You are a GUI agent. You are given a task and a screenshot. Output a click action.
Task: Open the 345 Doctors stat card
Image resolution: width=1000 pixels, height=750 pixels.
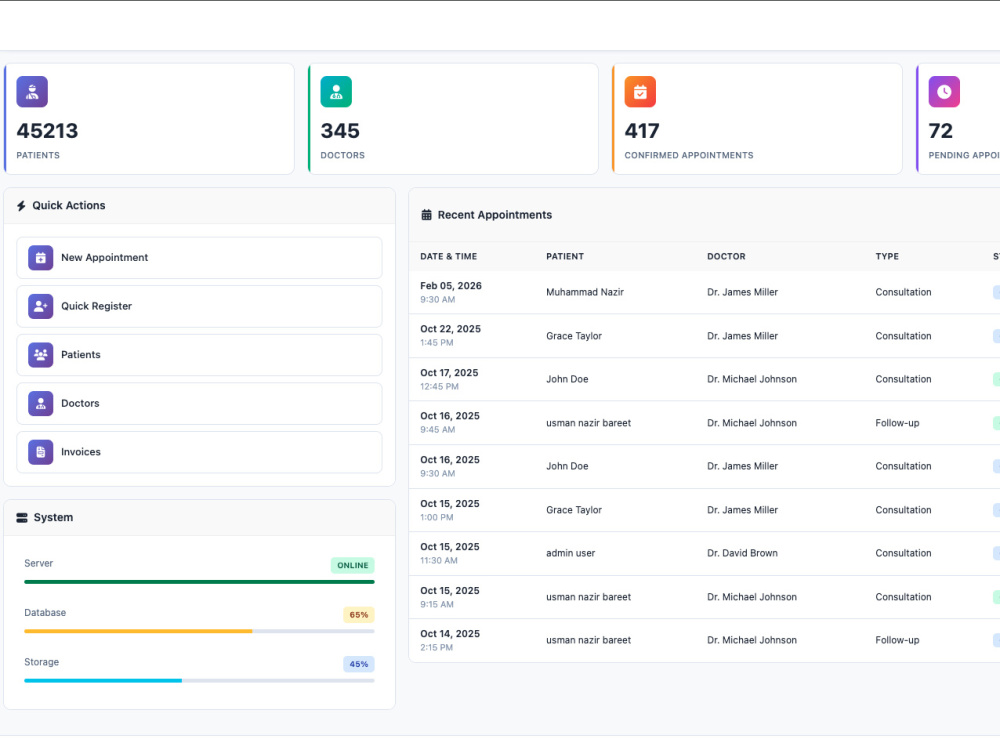point(453,119)
